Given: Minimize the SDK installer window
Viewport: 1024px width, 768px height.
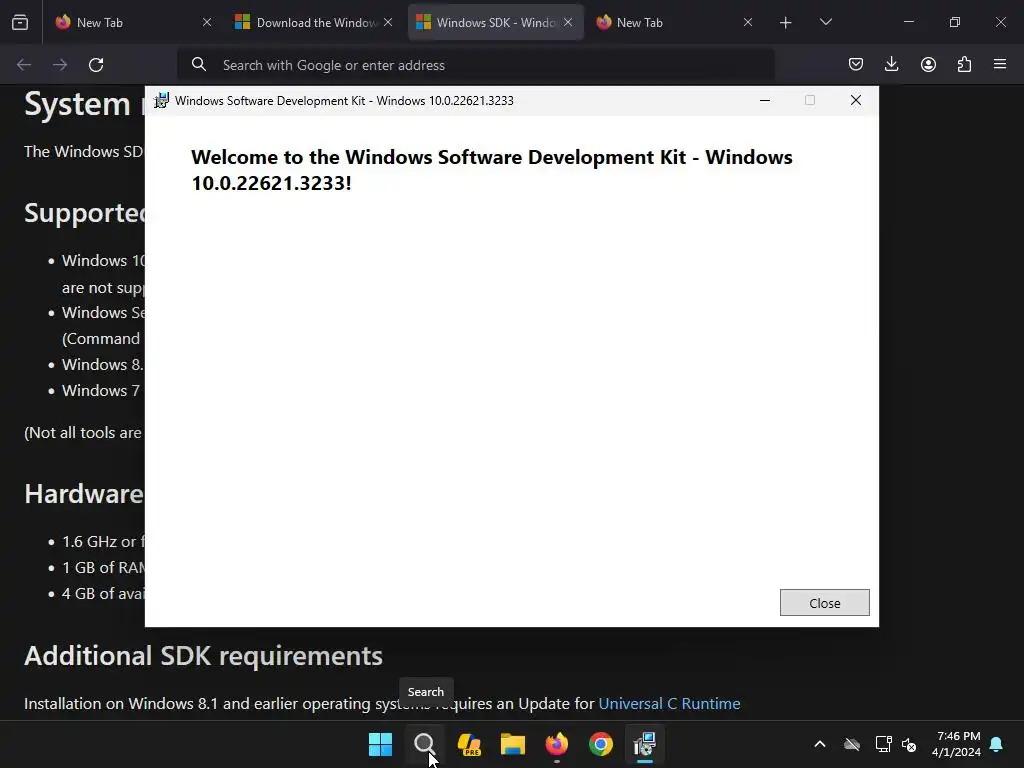Looking at the screenshot, I should [x=765, y=100].
